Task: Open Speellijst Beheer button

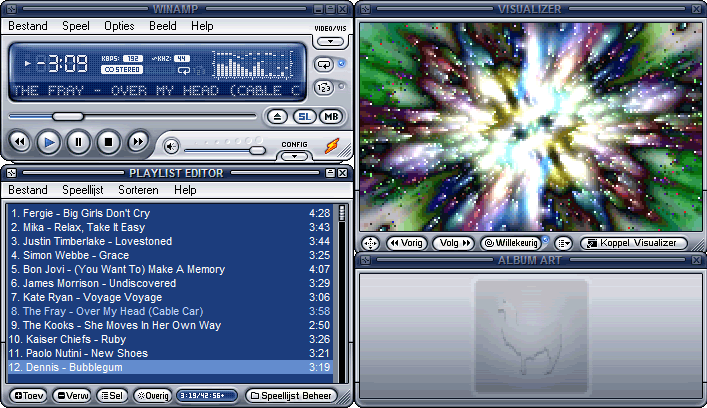Action: coord(291,396)
